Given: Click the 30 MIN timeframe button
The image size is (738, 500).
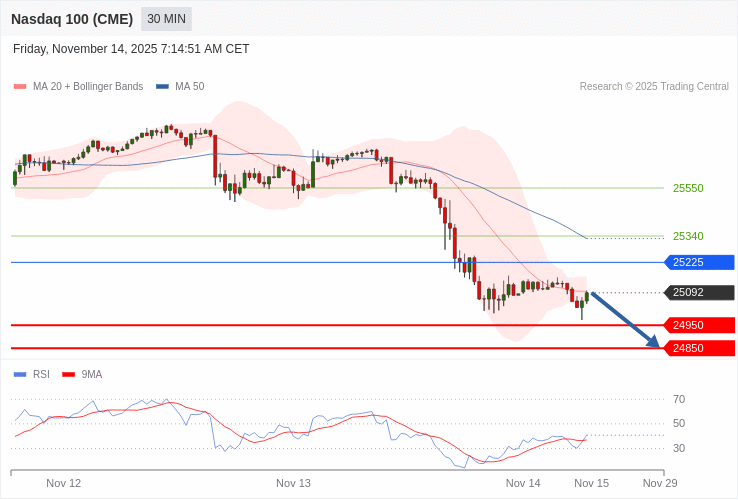Looking at the screenshot, I should click(166, 19).
